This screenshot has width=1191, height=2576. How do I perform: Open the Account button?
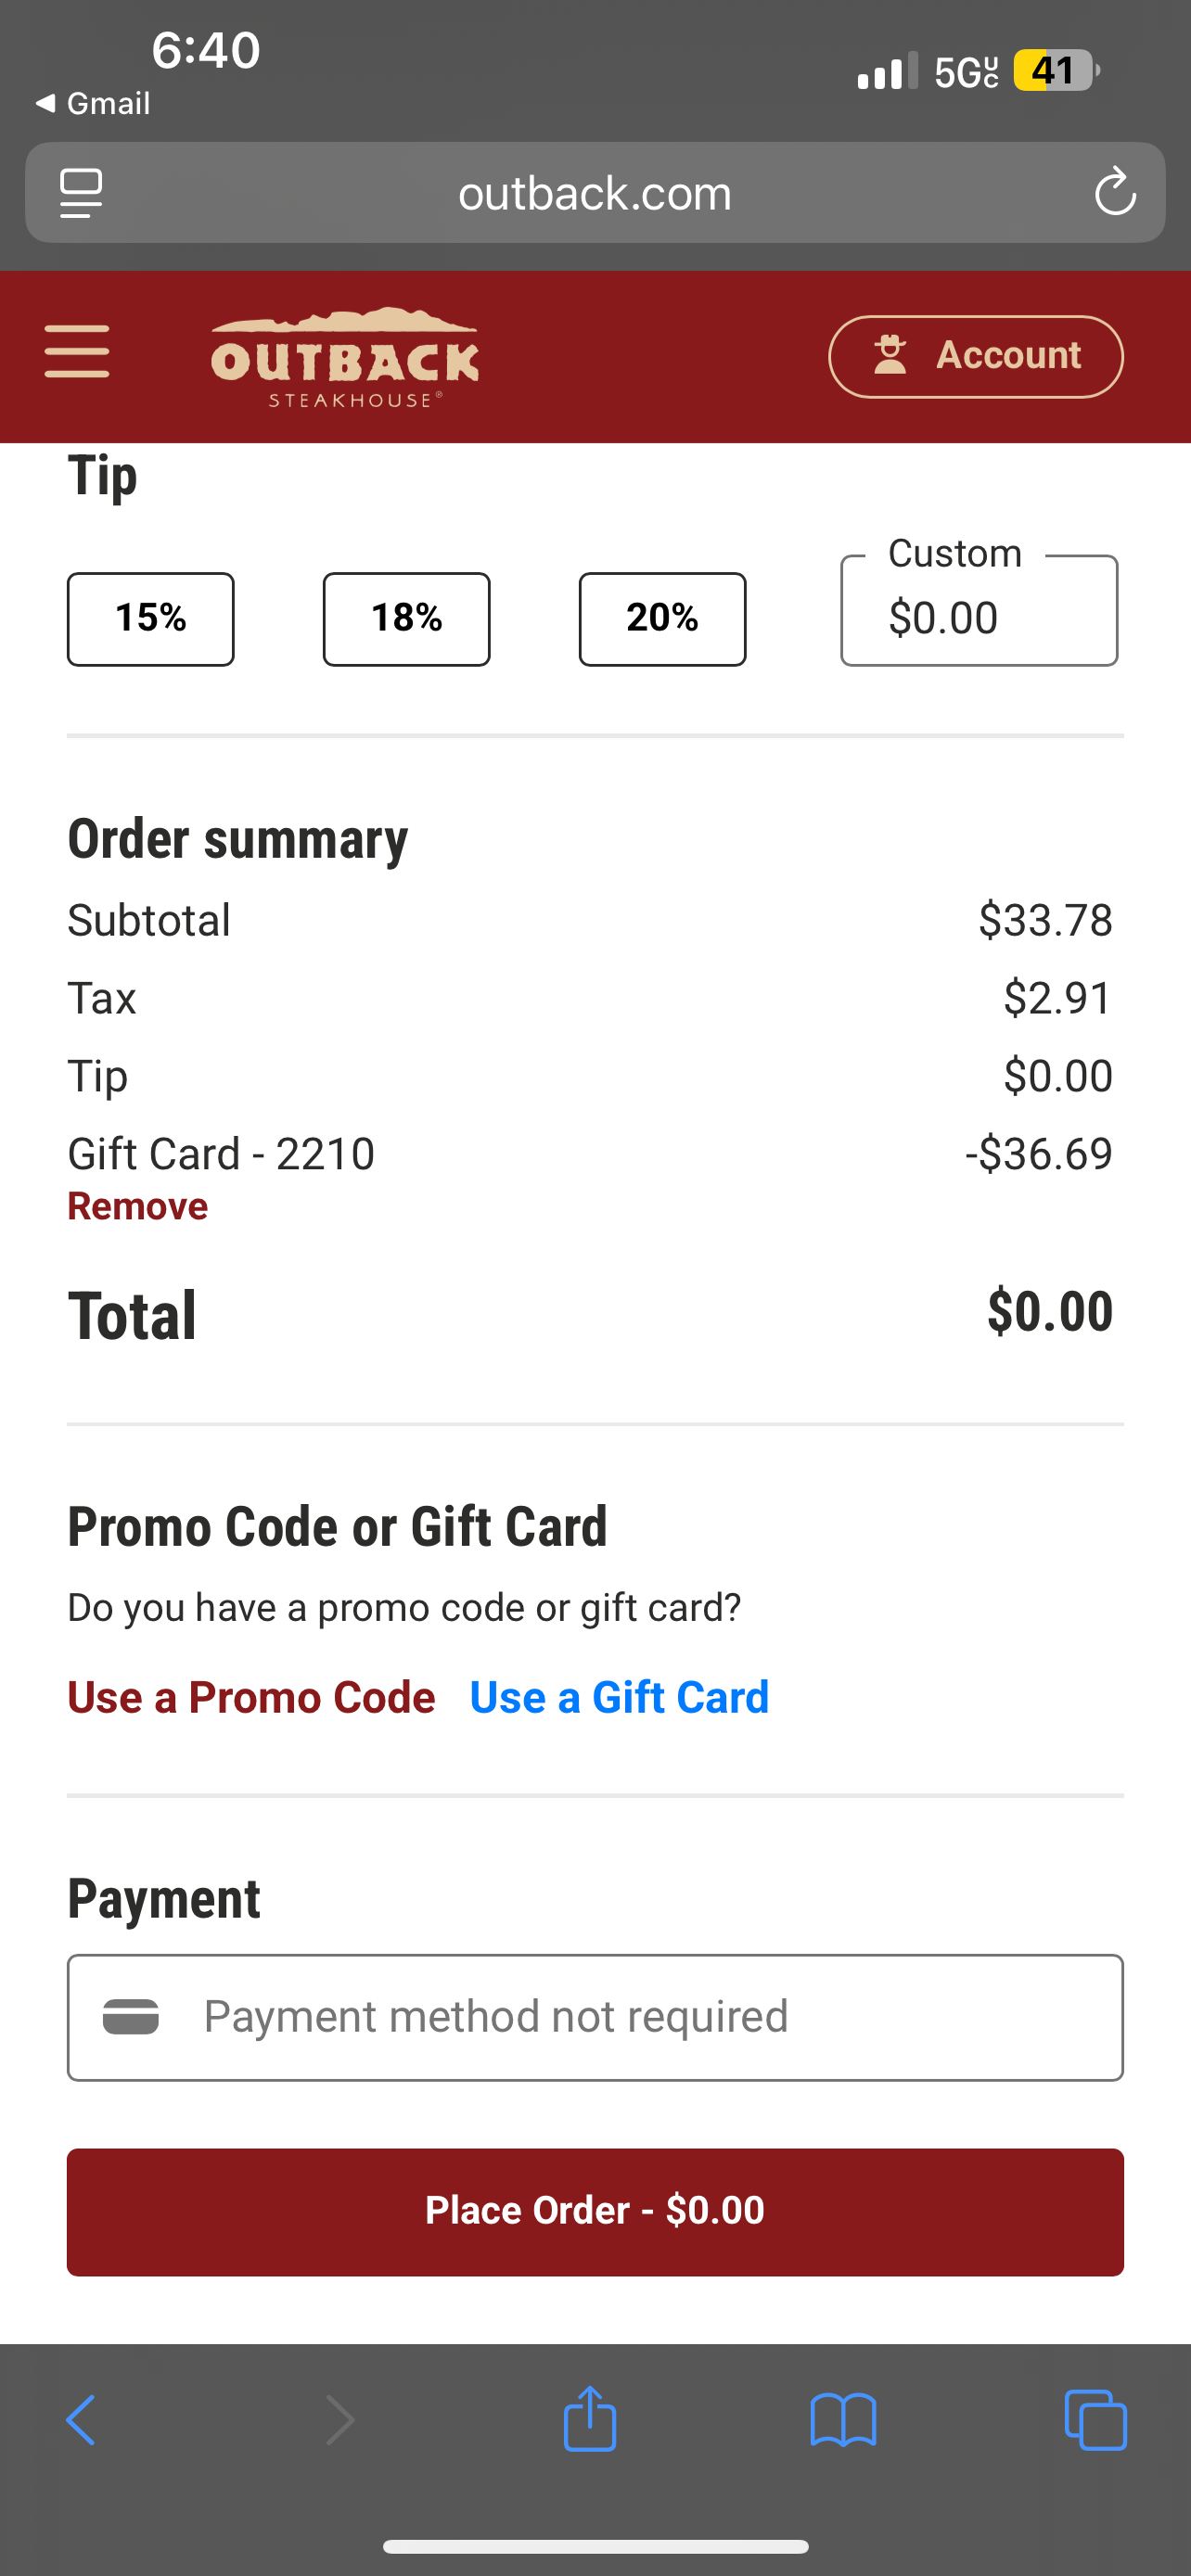click(975, 356)
